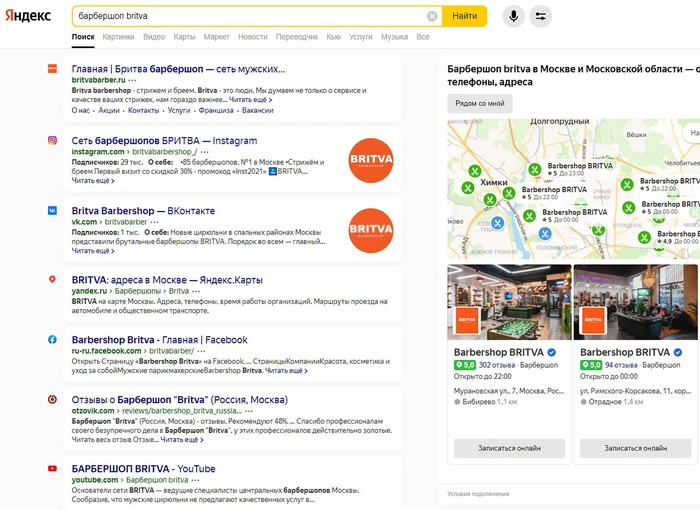Image resolution: width=700 pixels, height=510 pixels.
Task: Expand Читать ещё under ВКонтакте result
Action: point(93,251)
